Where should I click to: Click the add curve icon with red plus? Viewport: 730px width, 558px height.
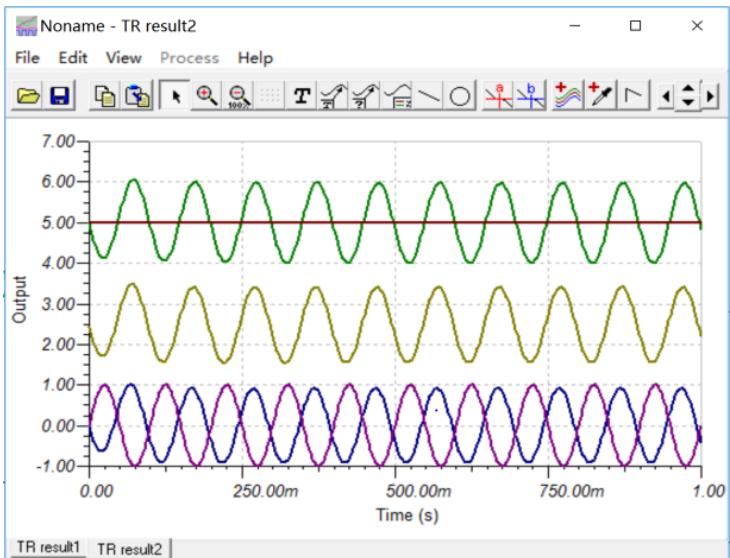pos(565,96)
